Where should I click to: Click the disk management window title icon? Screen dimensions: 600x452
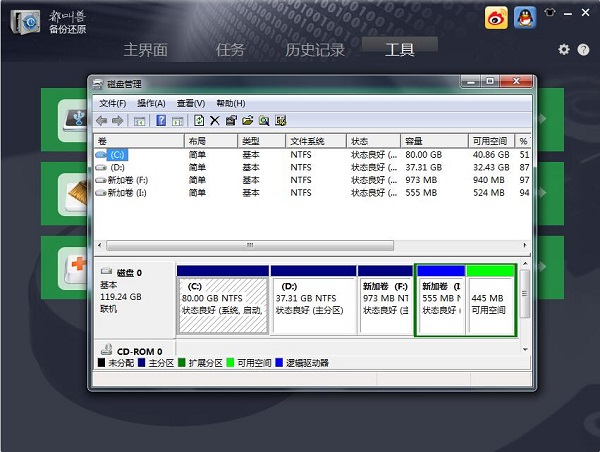pyautogui.click(x=98, y=84)
